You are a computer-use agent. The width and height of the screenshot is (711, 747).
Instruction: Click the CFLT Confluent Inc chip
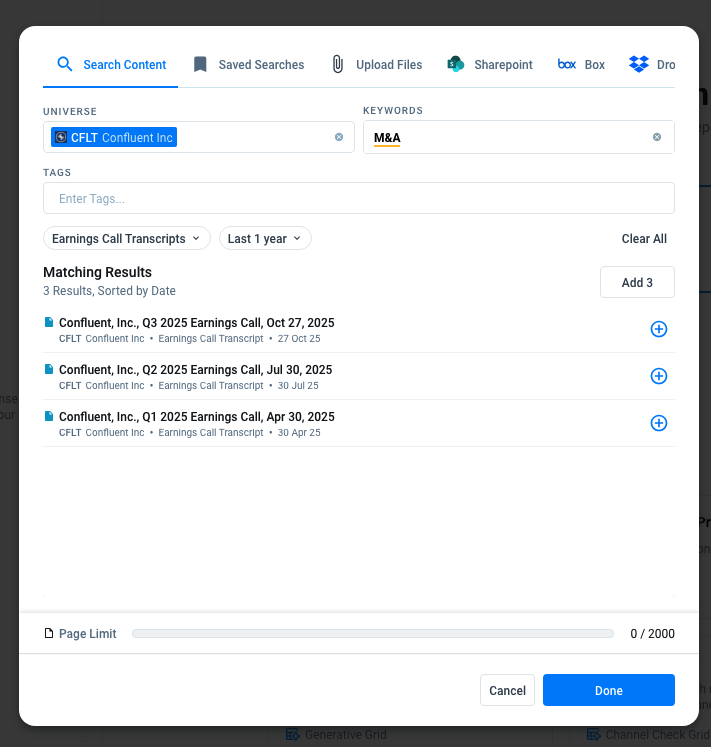point(114,137)
